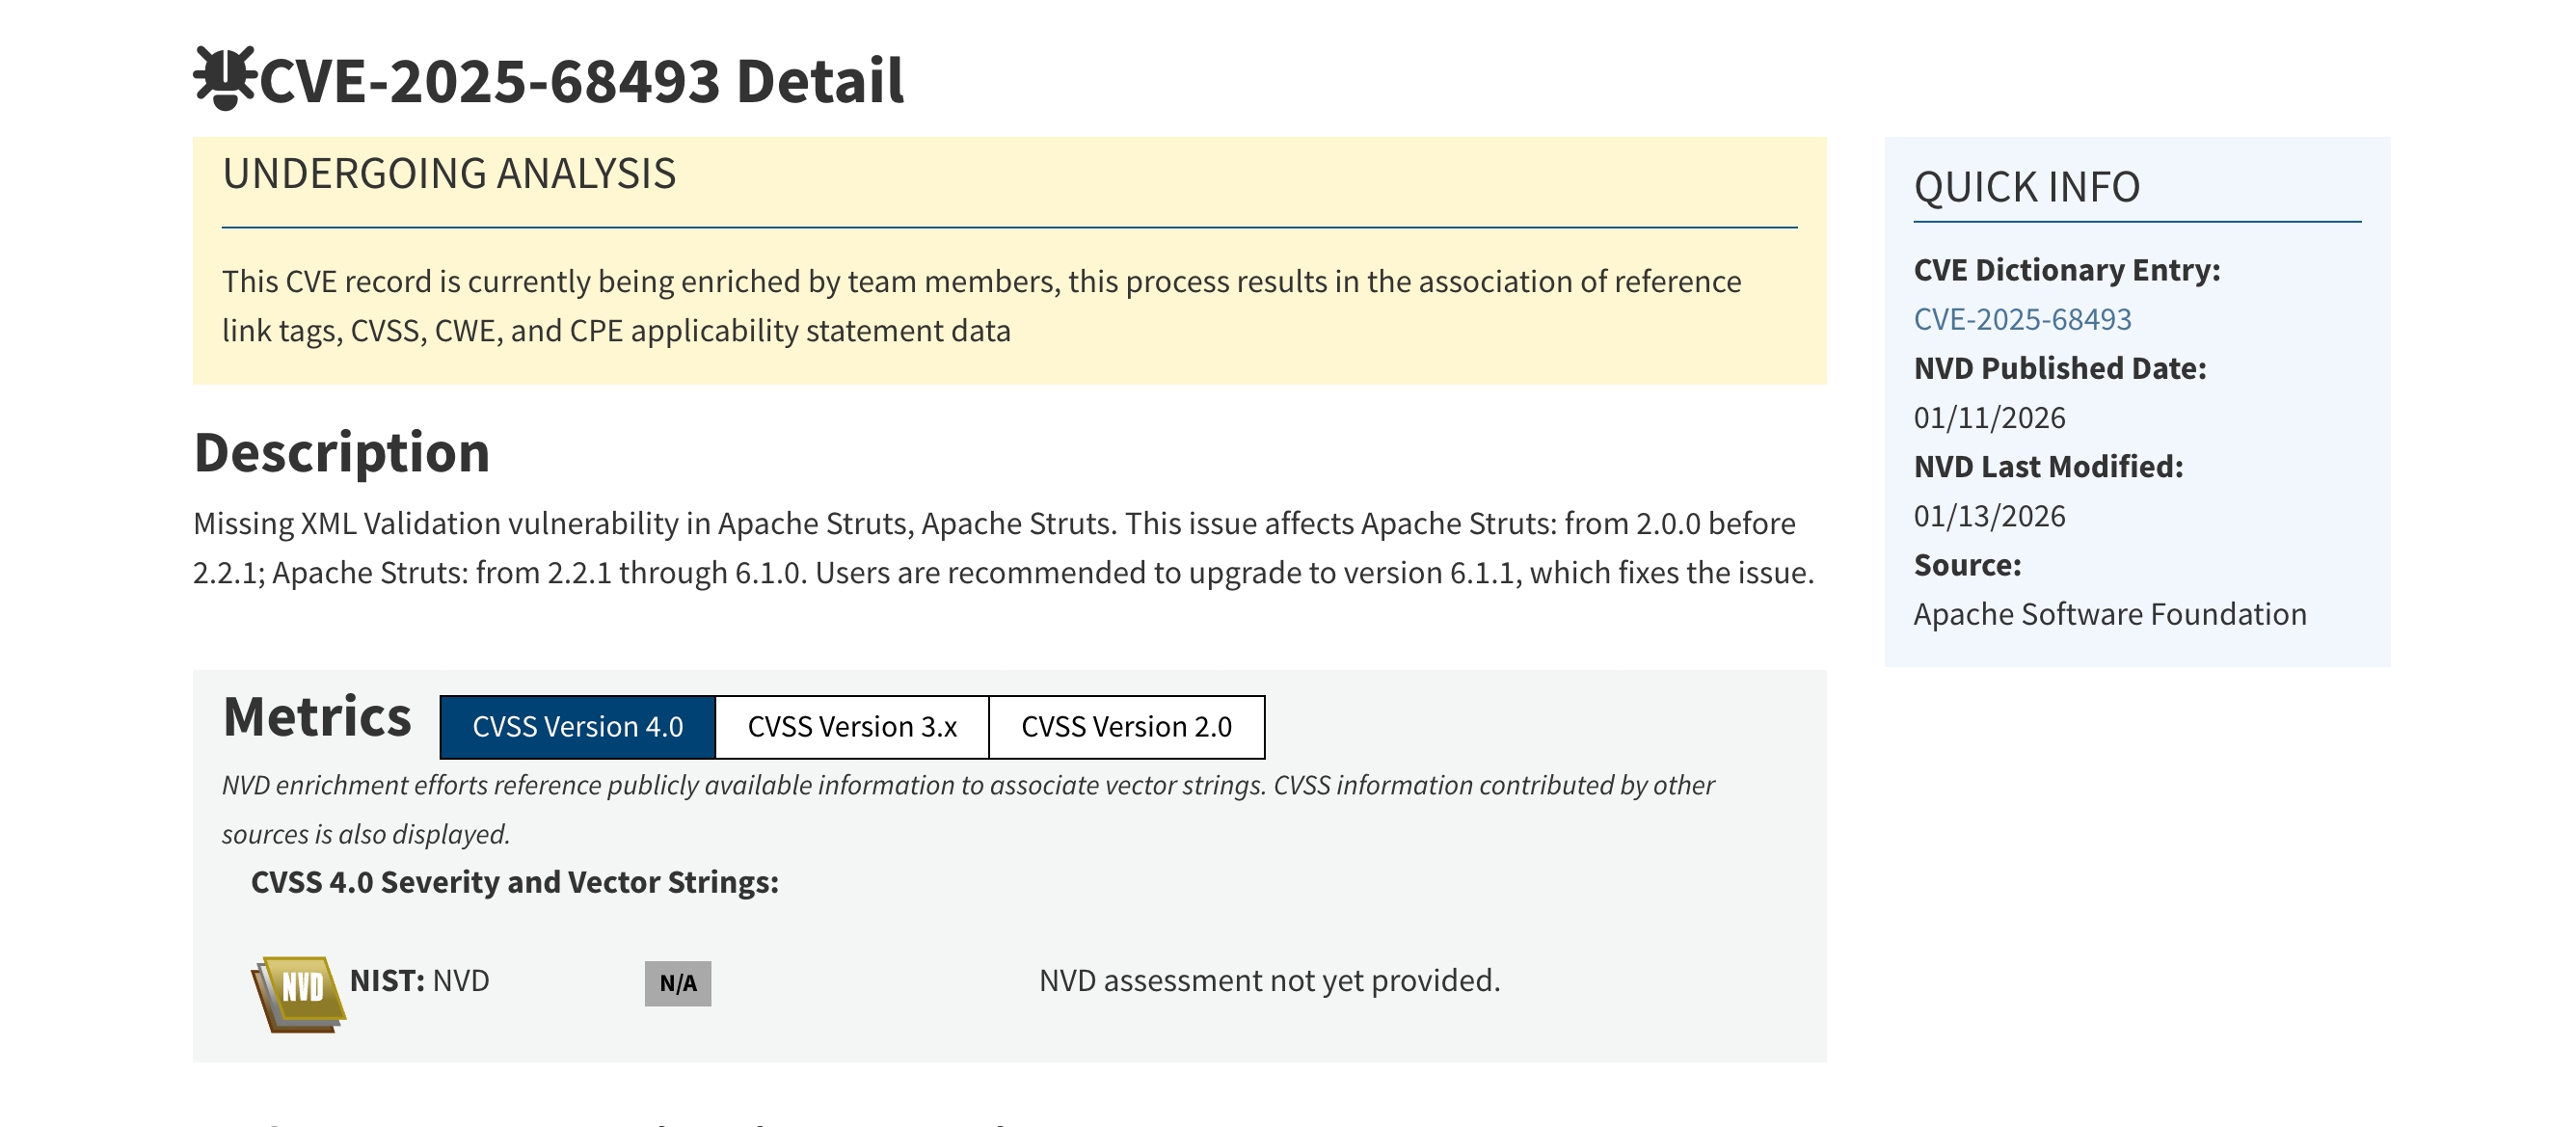
Task: Click the CVSS 4.0 Severity and Vector Strings label
Action: (515, 883)
